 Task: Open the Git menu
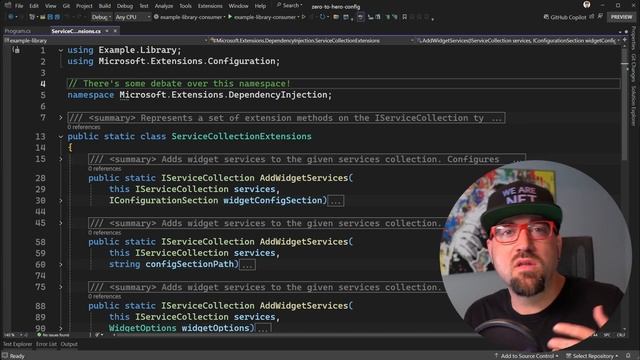tap(66, 6)
